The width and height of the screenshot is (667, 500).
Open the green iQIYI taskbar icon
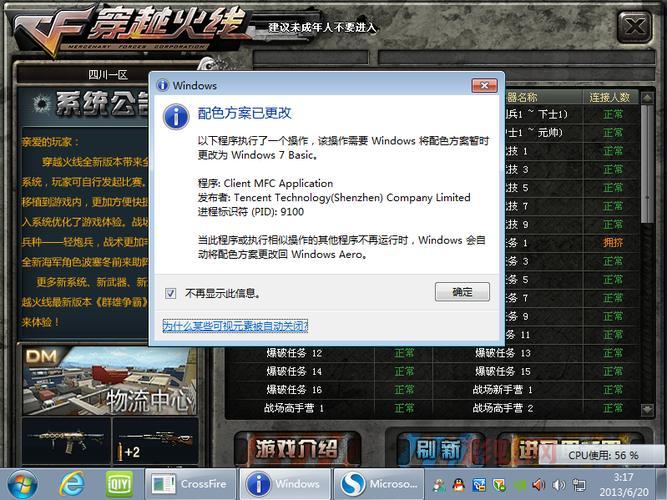pyautogui.click(x=119, y=484)
